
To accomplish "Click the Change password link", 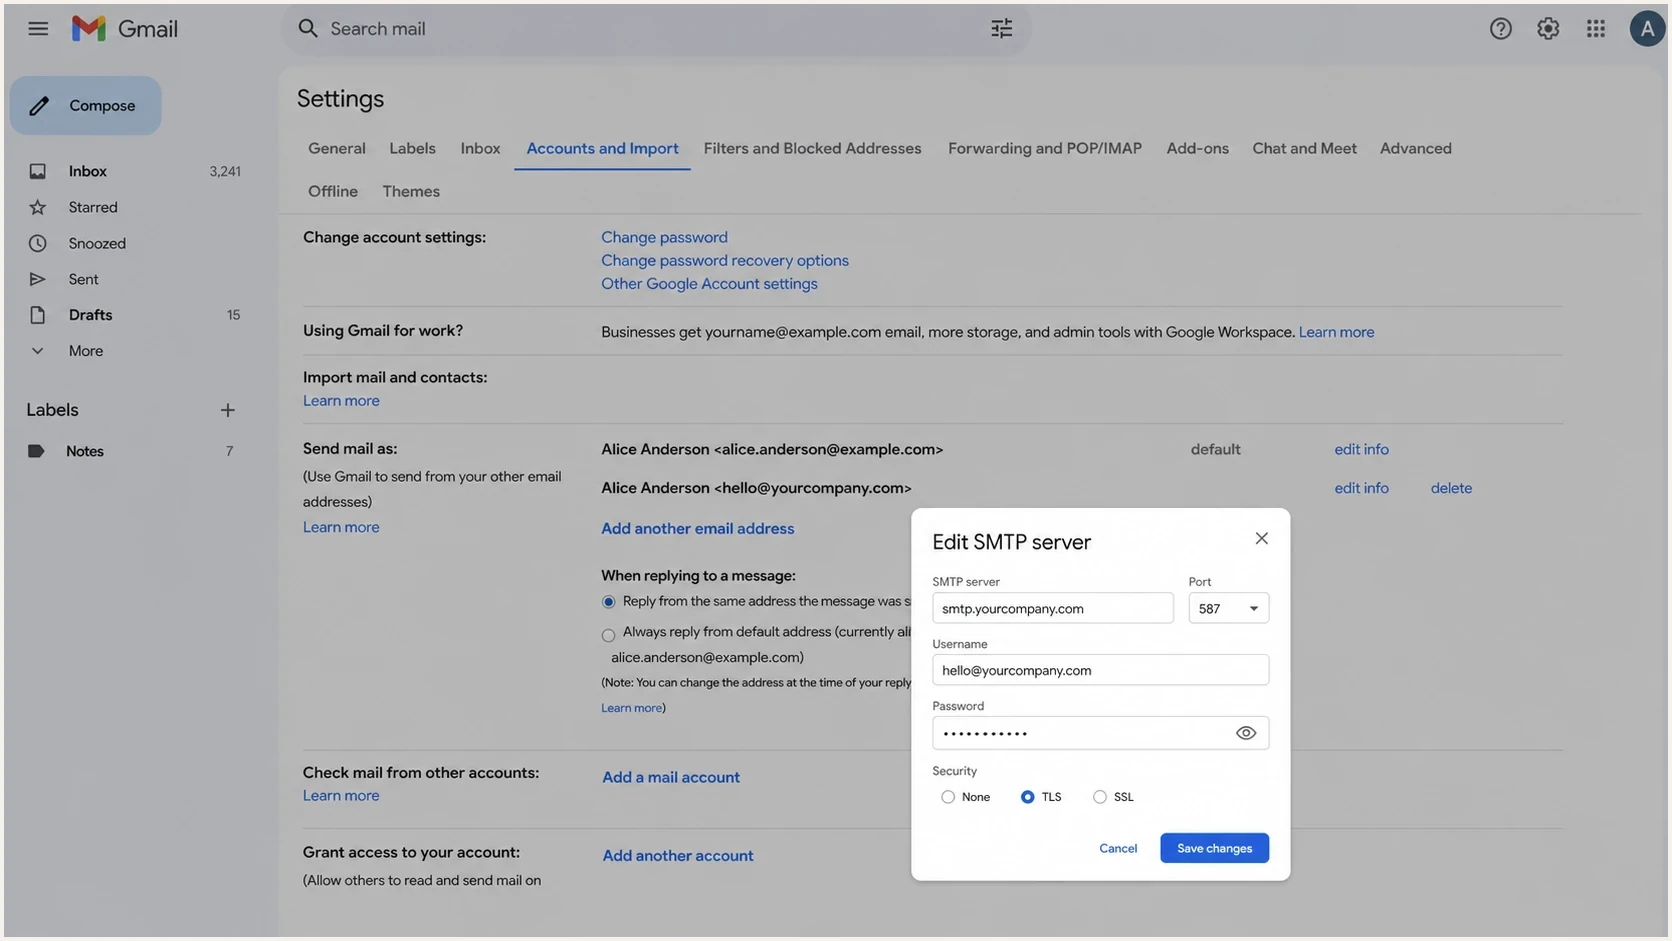I will [x=664, y=237].
